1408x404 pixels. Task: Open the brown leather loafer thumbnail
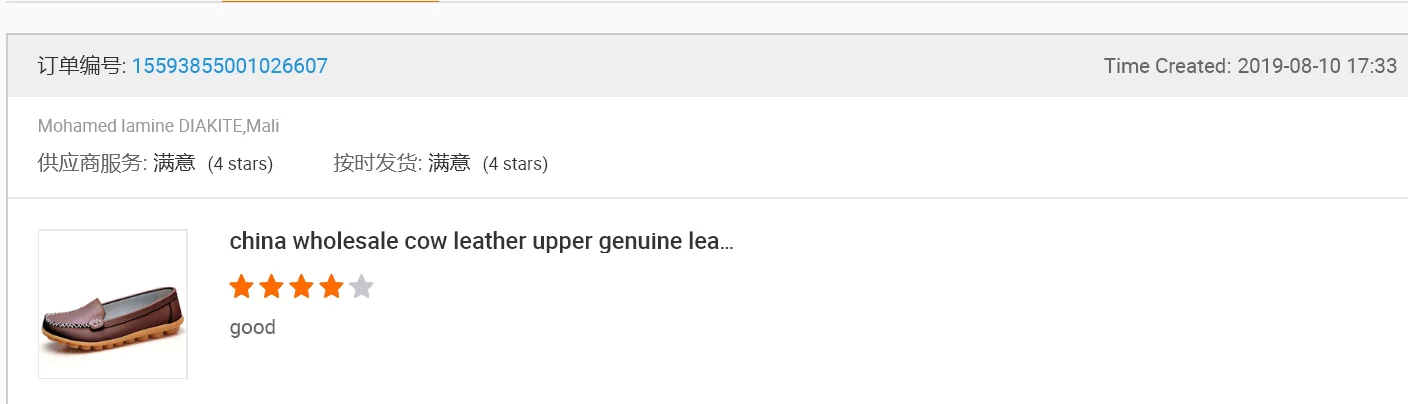[x=113, y=304]
